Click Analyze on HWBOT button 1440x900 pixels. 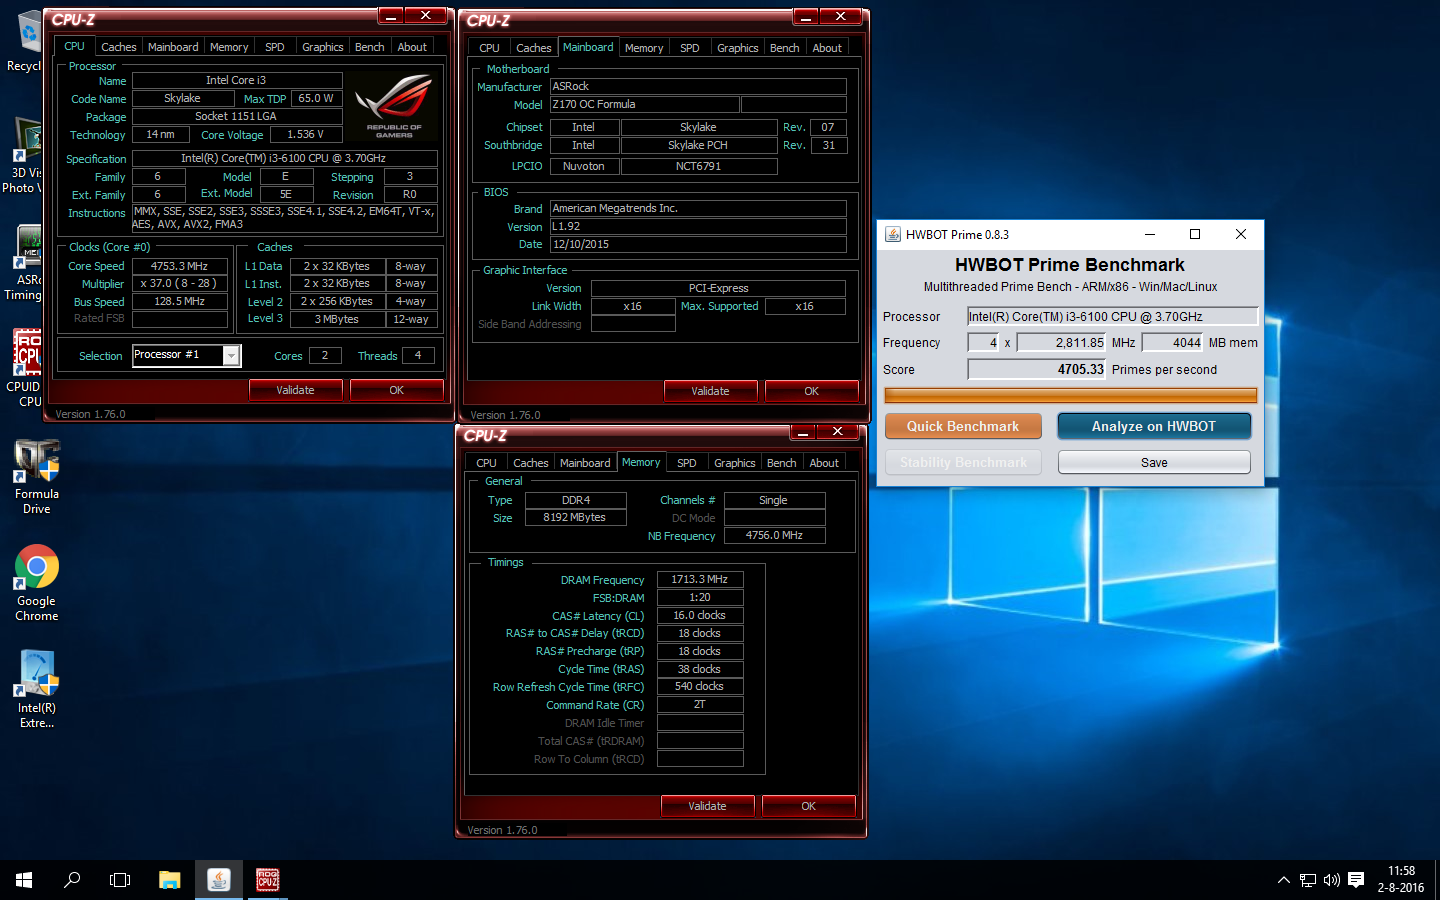coord(1154,426)
